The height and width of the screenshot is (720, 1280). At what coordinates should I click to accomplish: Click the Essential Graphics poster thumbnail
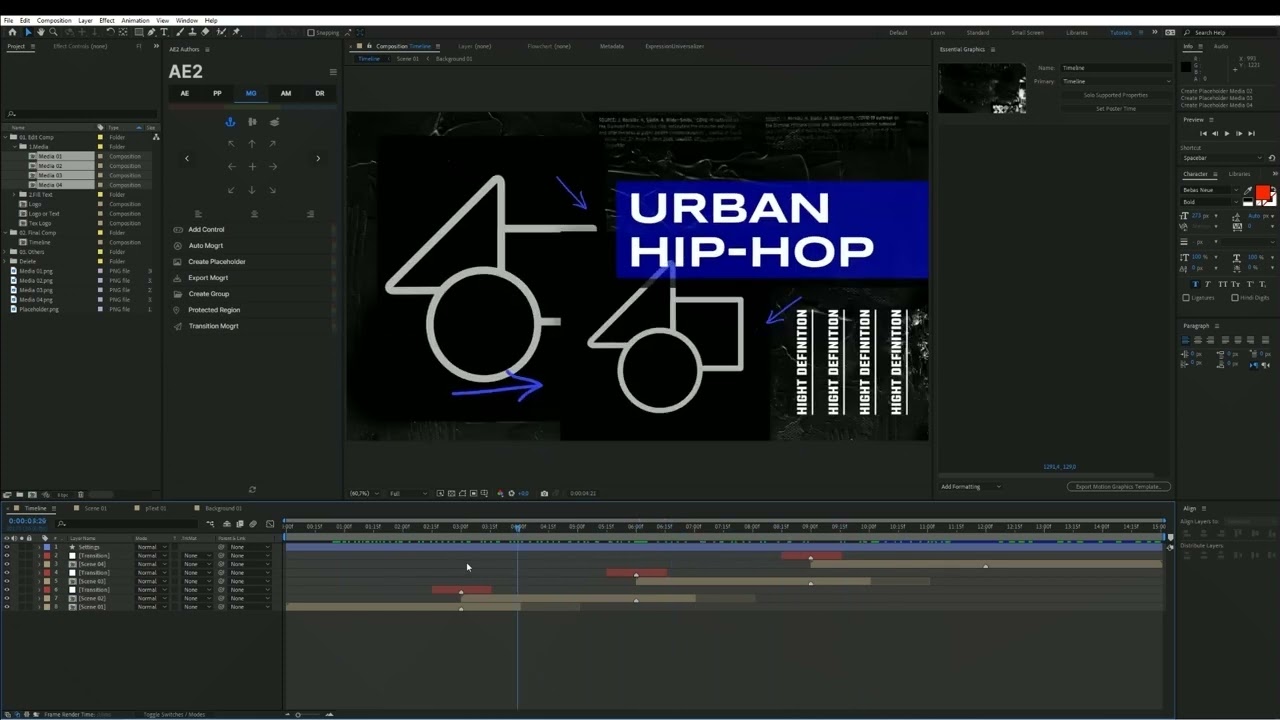pos(982,88)
